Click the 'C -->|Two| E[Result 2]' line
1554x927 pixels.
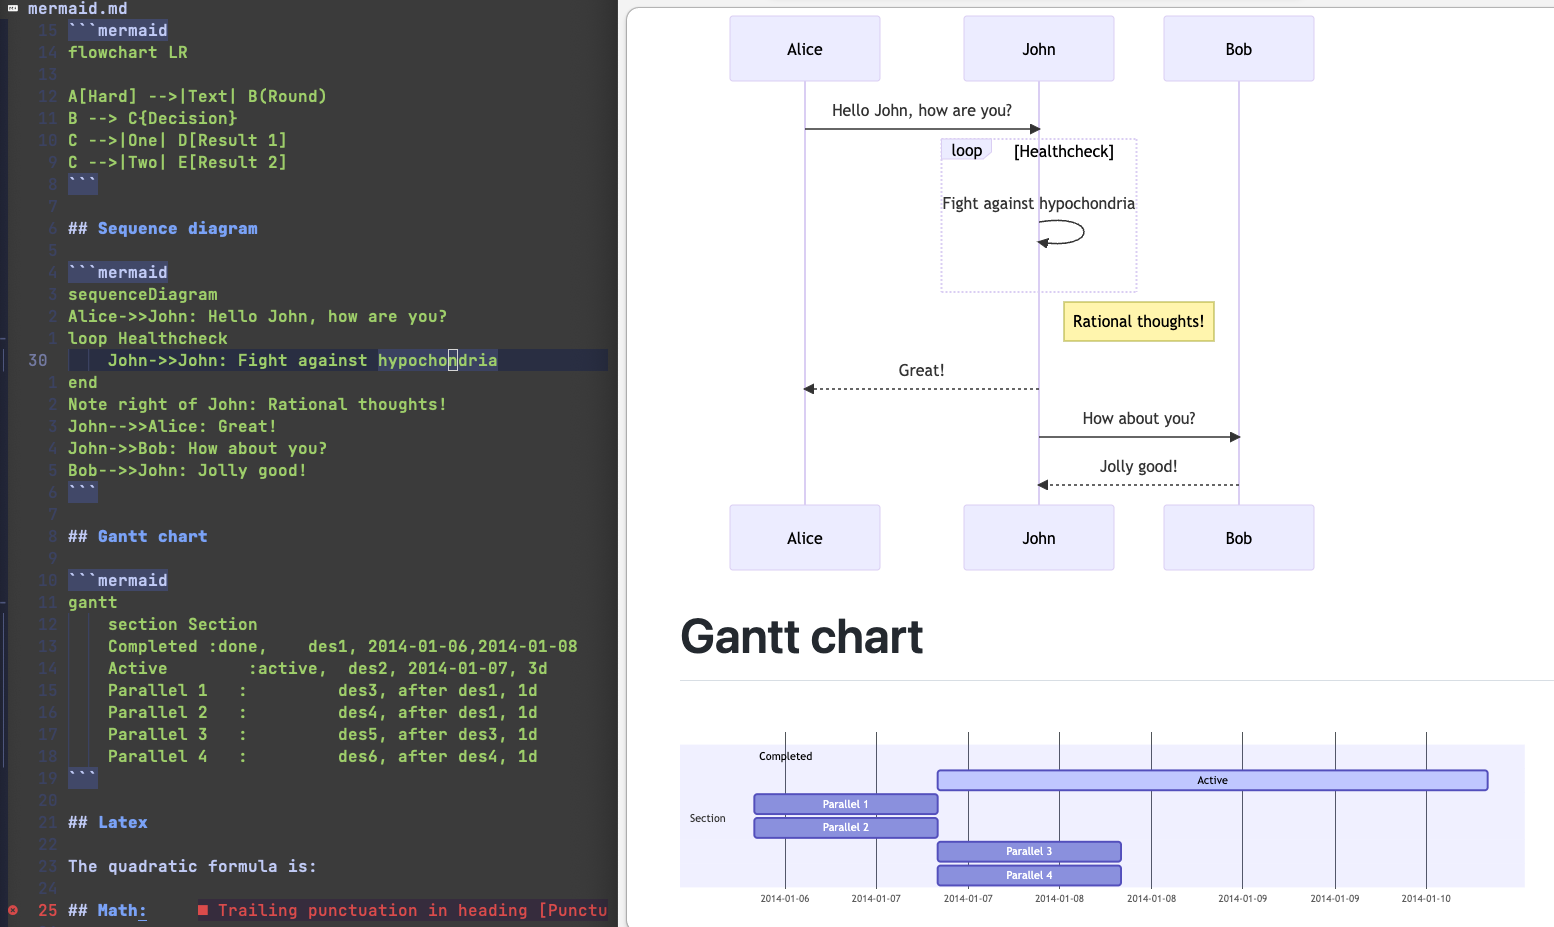pos(177,162)
